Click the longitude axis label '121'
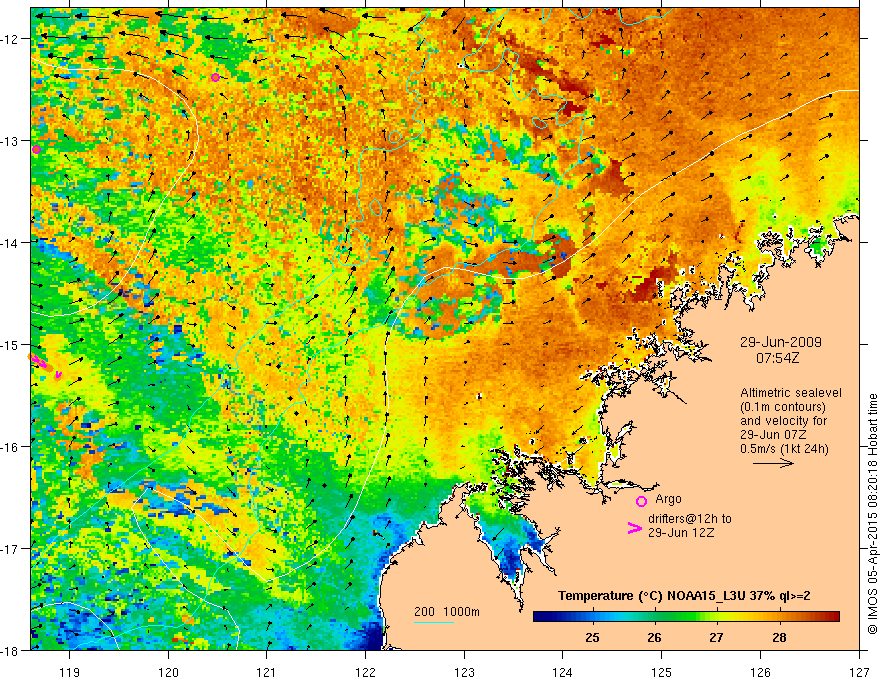 click(x=267, y=672)
